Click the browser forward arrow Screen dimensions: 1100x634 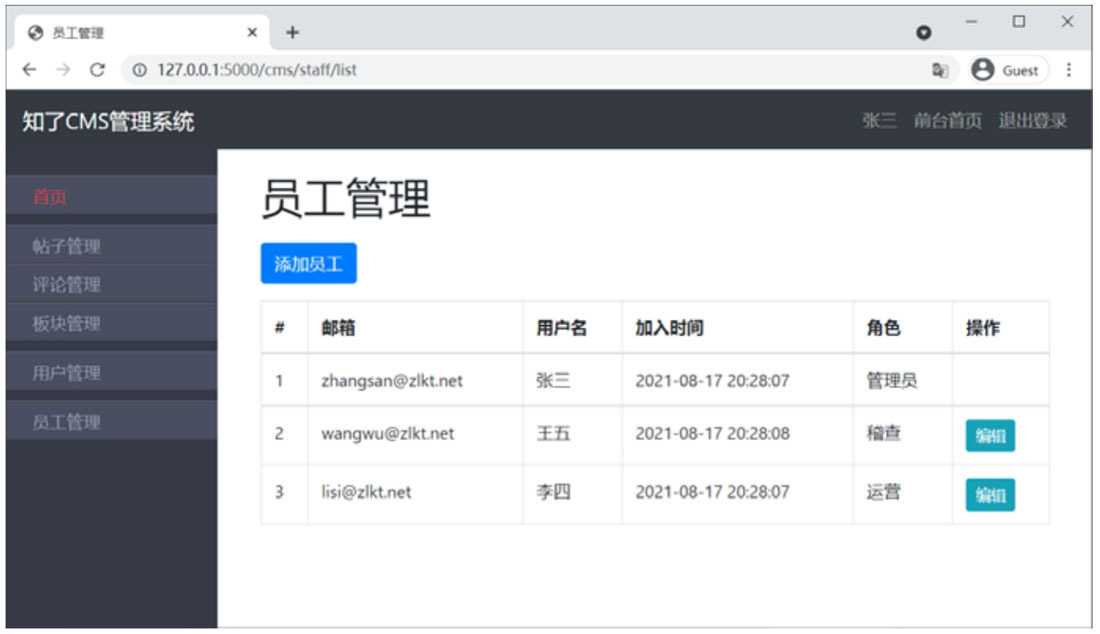63,69
